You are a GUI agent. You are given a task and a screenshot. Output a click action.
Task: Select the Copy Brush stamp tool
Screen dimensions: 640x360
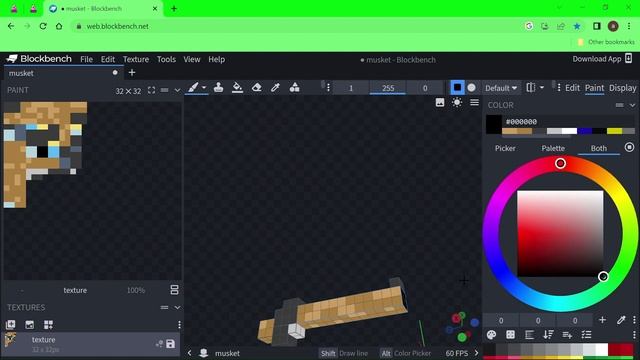(x=218, y=87)
